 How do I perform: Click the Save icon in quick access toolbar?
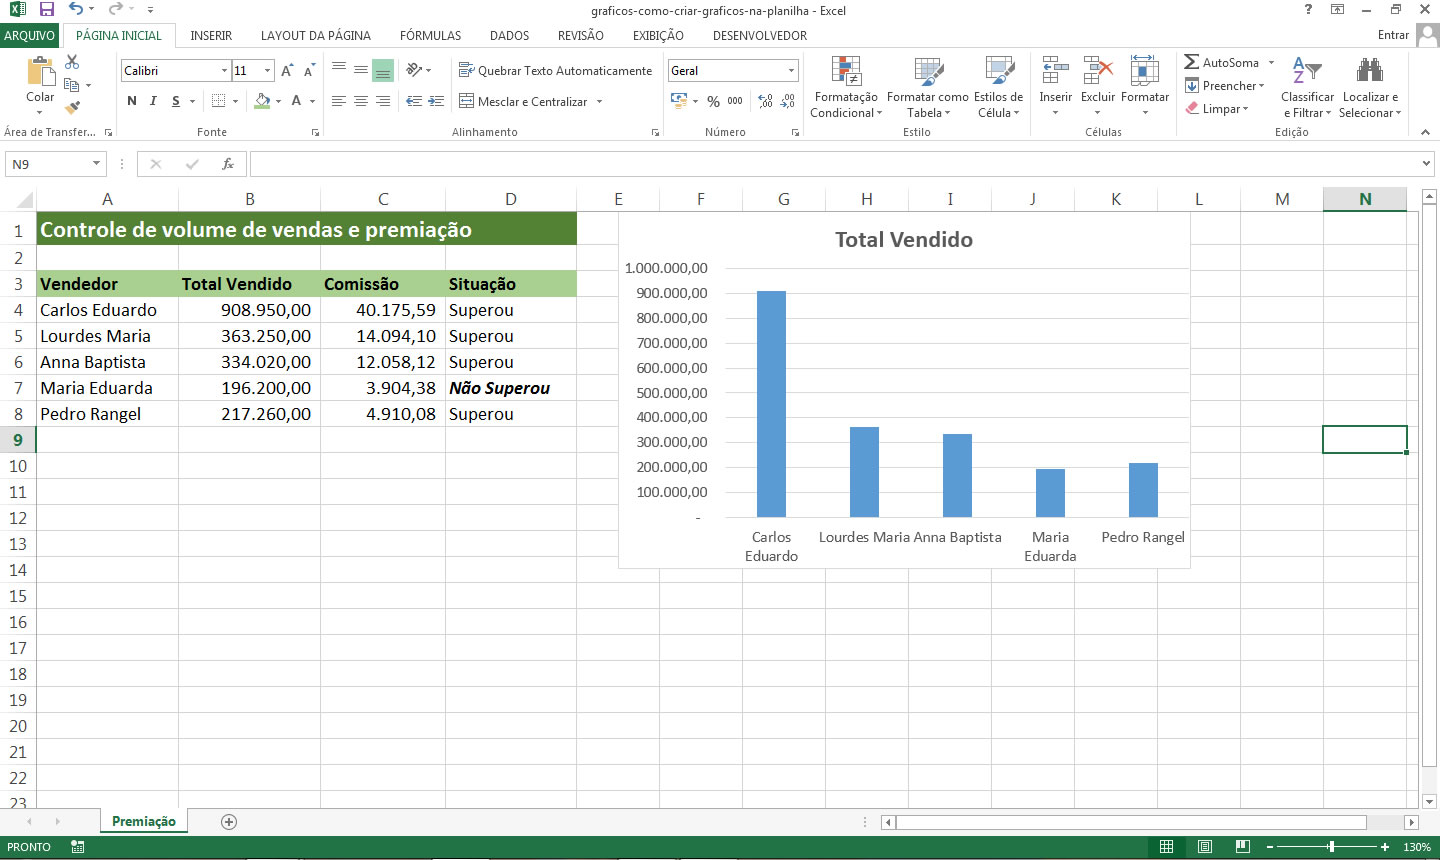(x=46, y=10)
